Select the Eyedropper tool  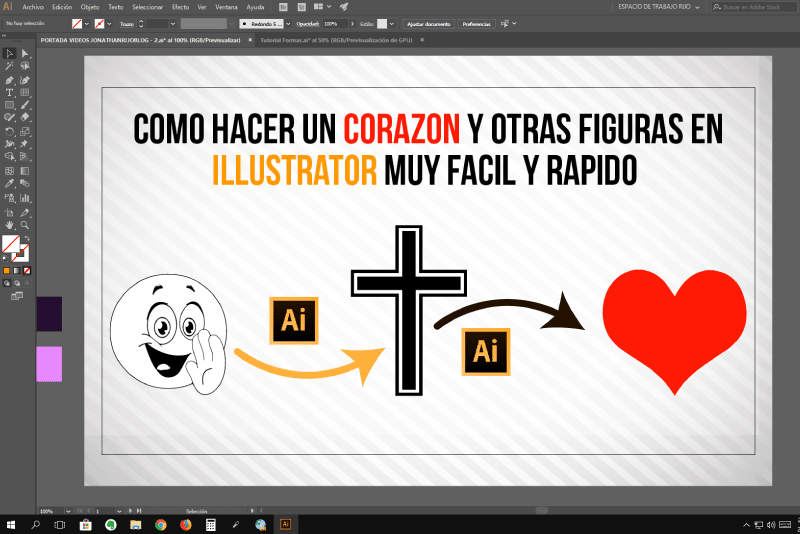(x=9, y=183)
